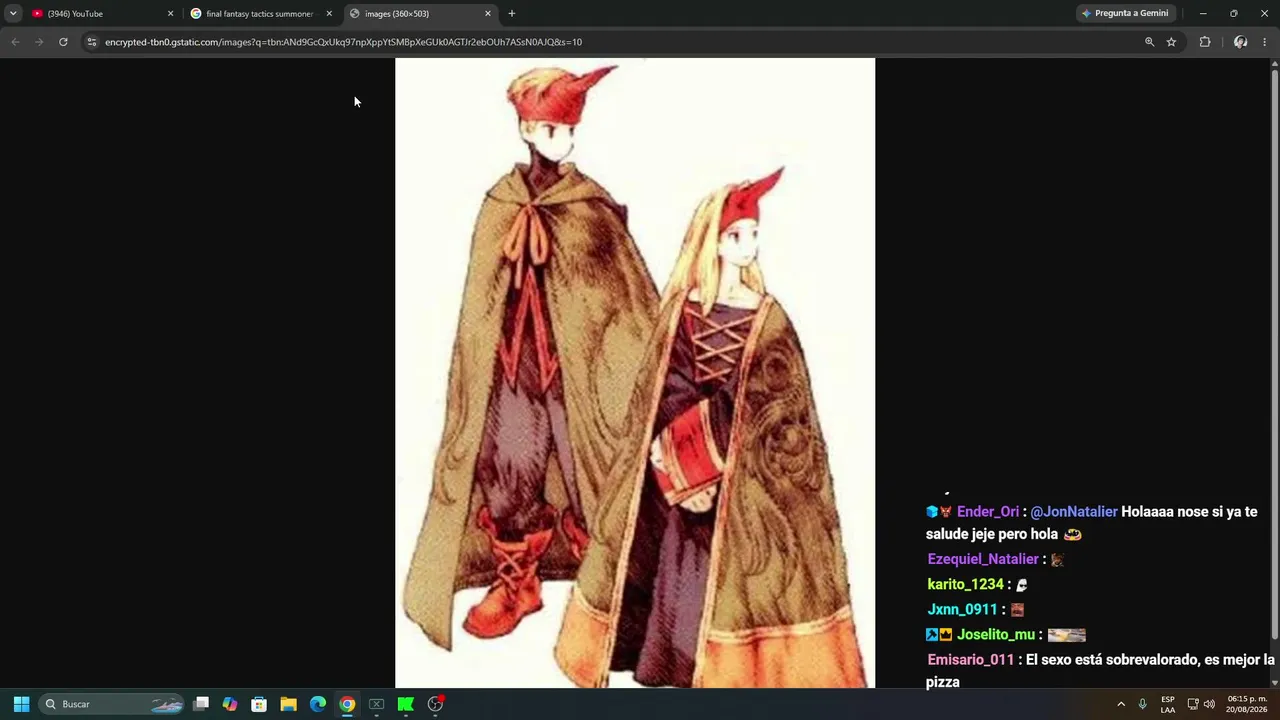Open the tab search dropdown arrow
This screenshot has width=1280, height=720.
[x=13, y=13]
